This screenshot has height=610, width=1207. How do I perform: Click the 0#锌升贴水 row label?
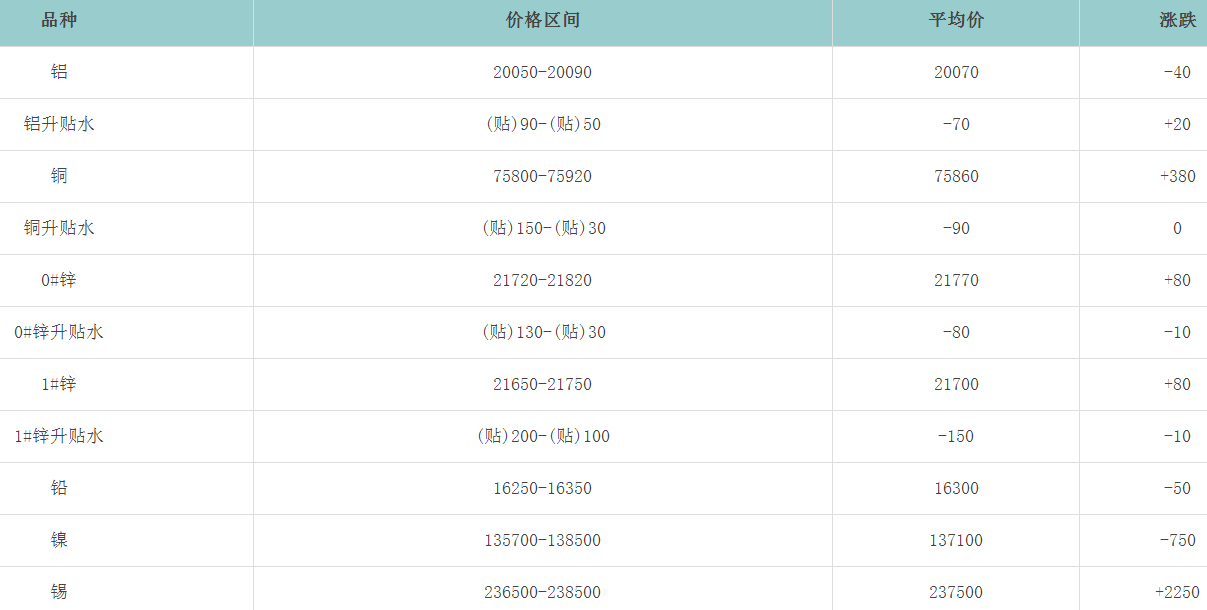(59, 332)
